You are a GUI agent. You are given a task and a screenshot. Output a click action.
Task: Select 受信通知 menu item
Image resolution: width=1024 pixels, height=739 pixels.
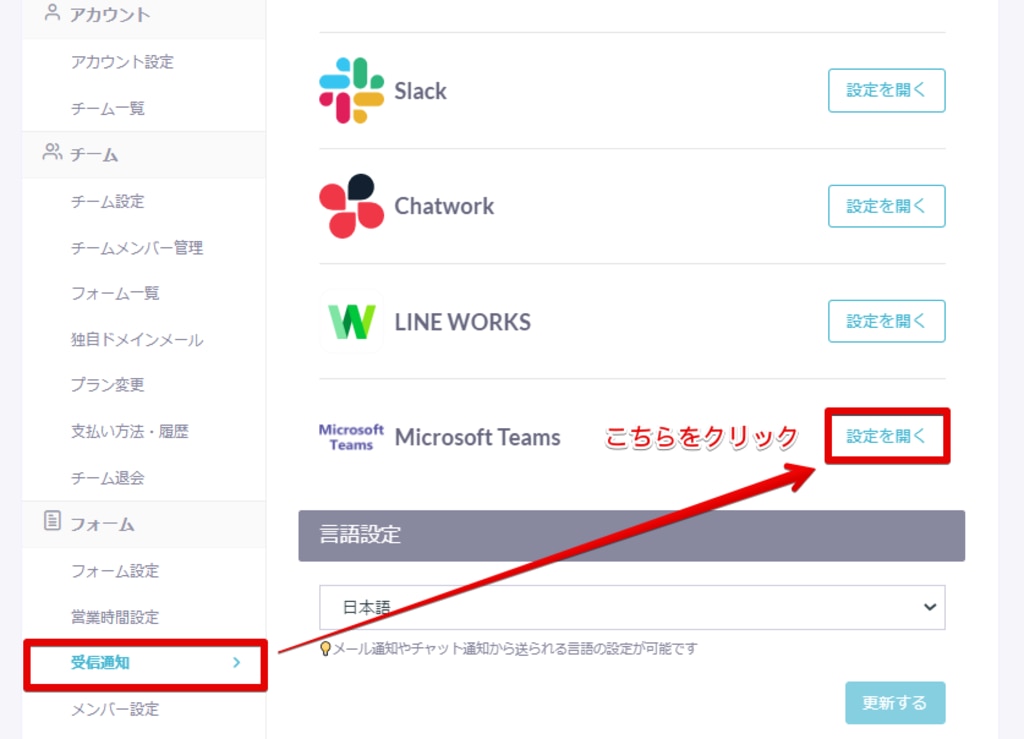point(145,663)
